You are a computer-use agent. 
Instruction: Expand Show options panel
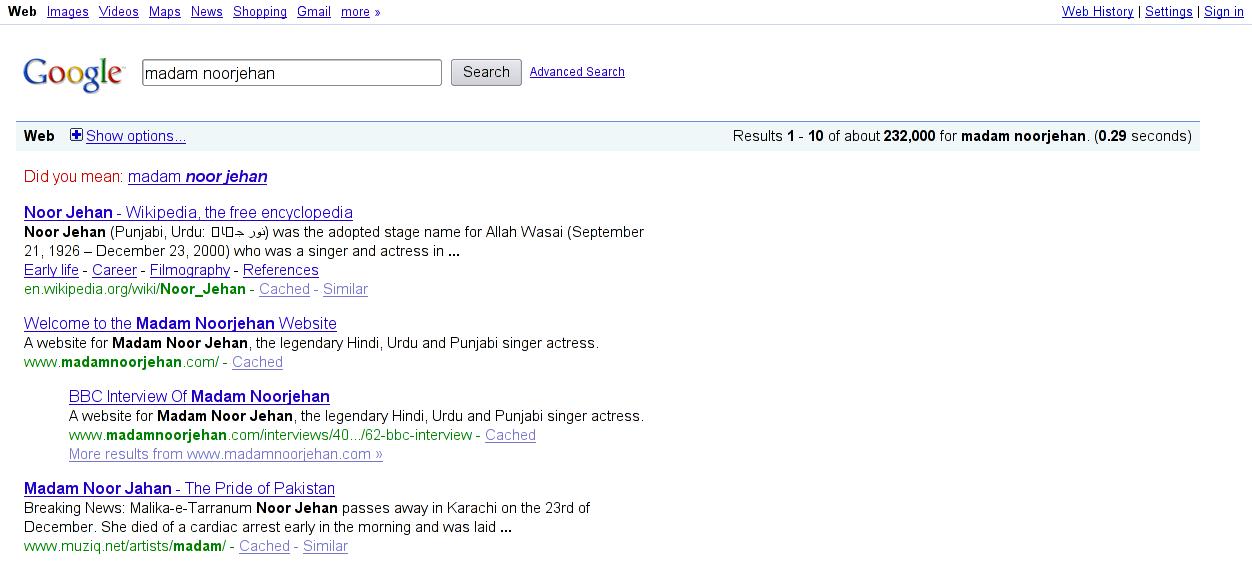tap(136, 136)
